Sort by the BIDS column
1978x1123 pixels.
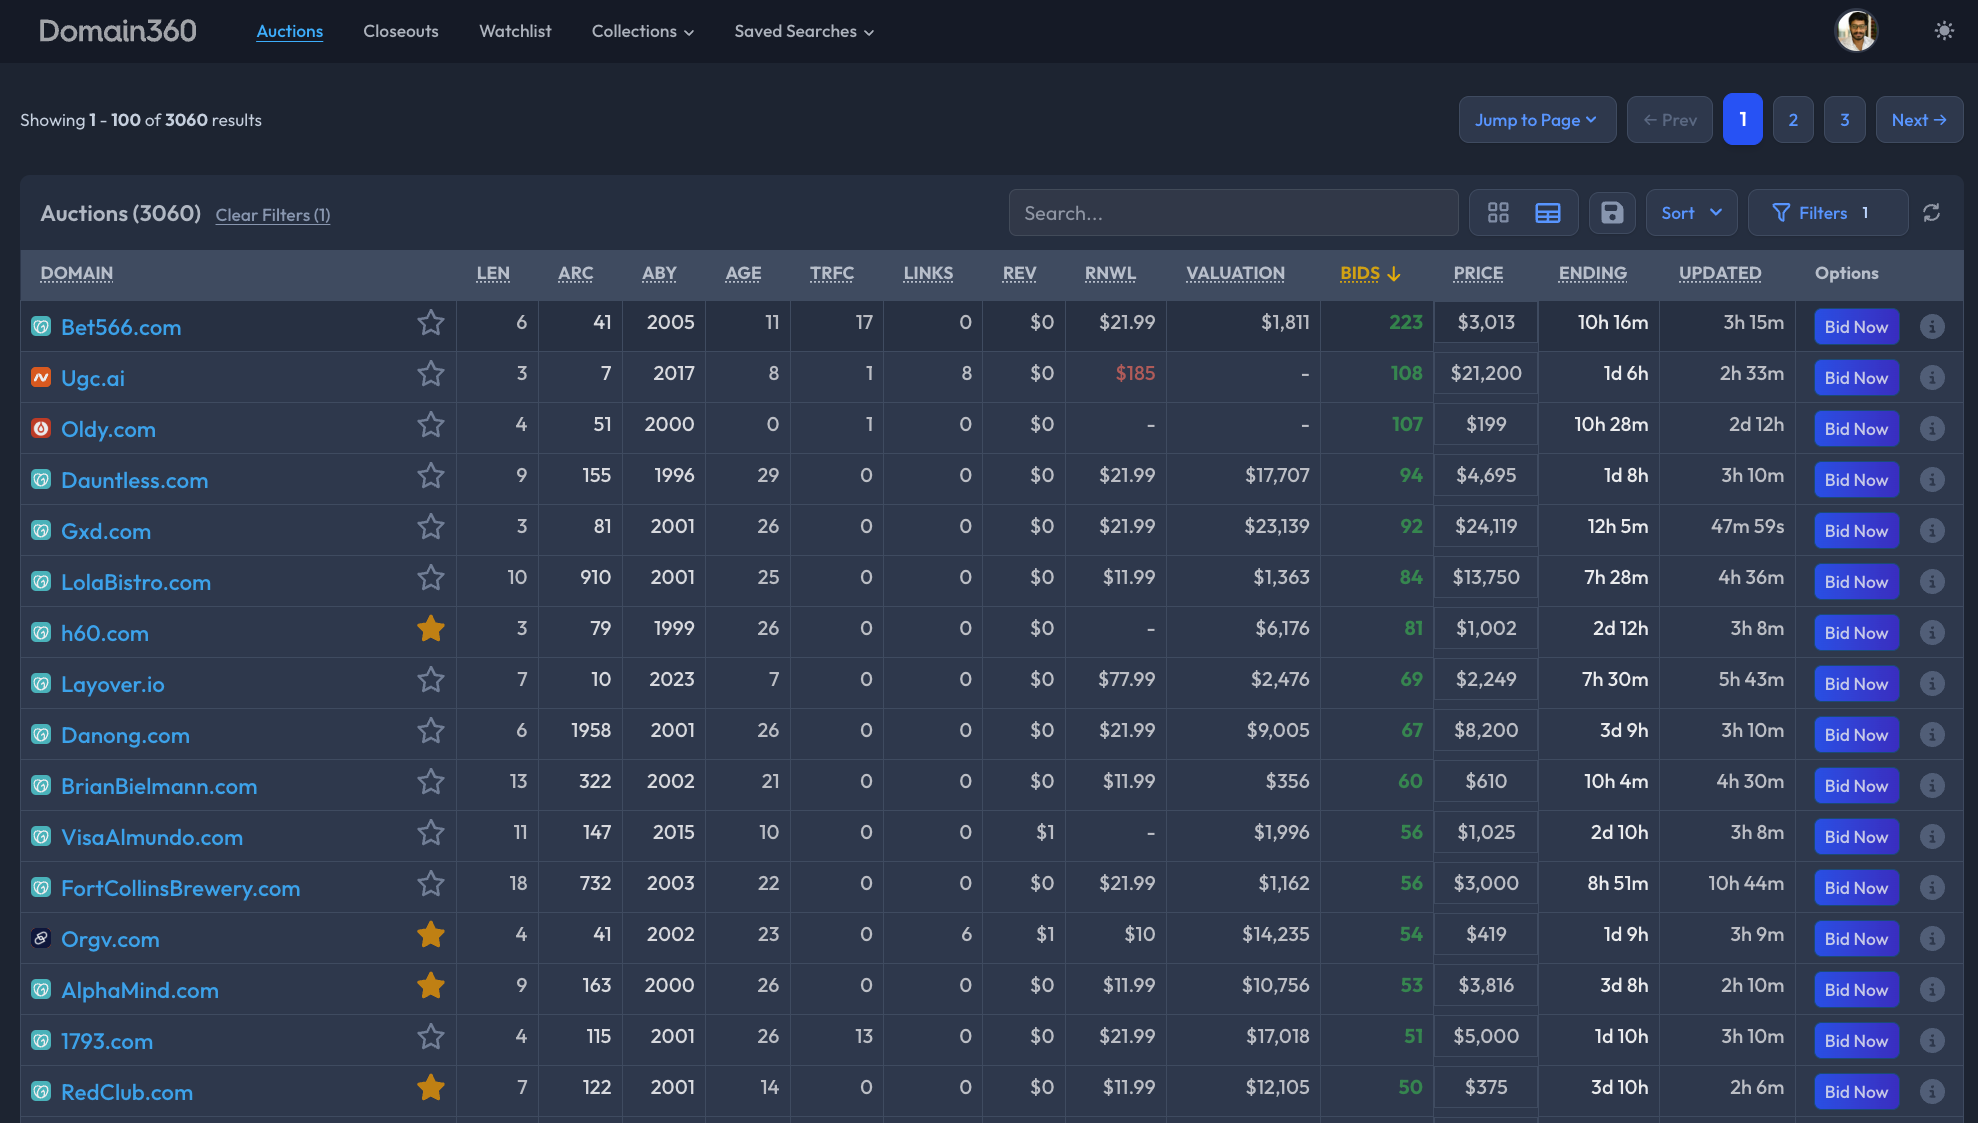[1369, 273]
